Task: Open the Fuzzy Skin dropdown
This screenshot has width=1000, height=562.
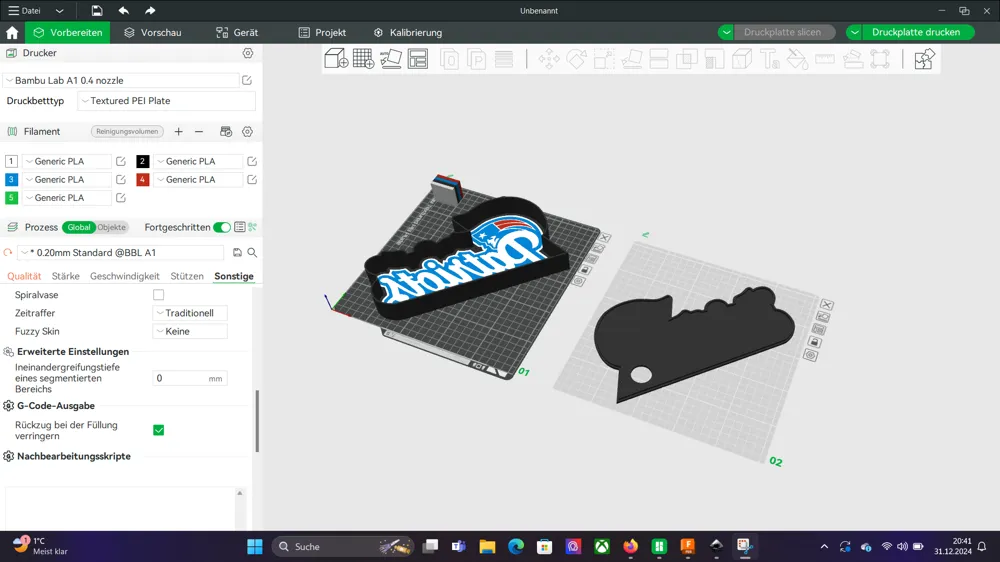Action: coord(190,331)
